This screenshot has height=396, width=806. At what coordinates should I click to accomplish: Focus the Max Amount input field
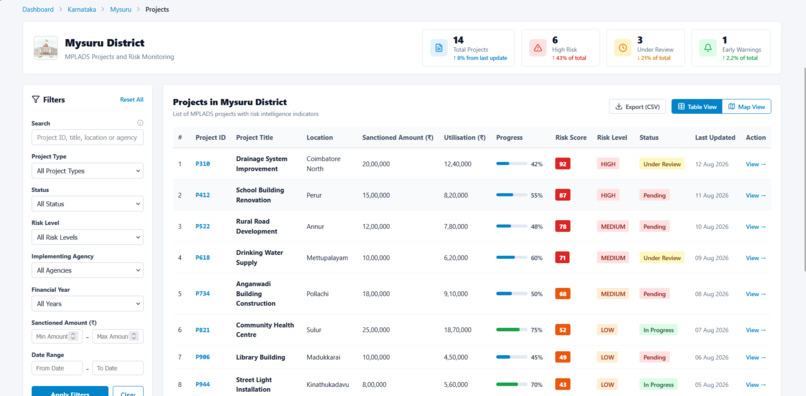pyautogui.click(x=118, y=336)
